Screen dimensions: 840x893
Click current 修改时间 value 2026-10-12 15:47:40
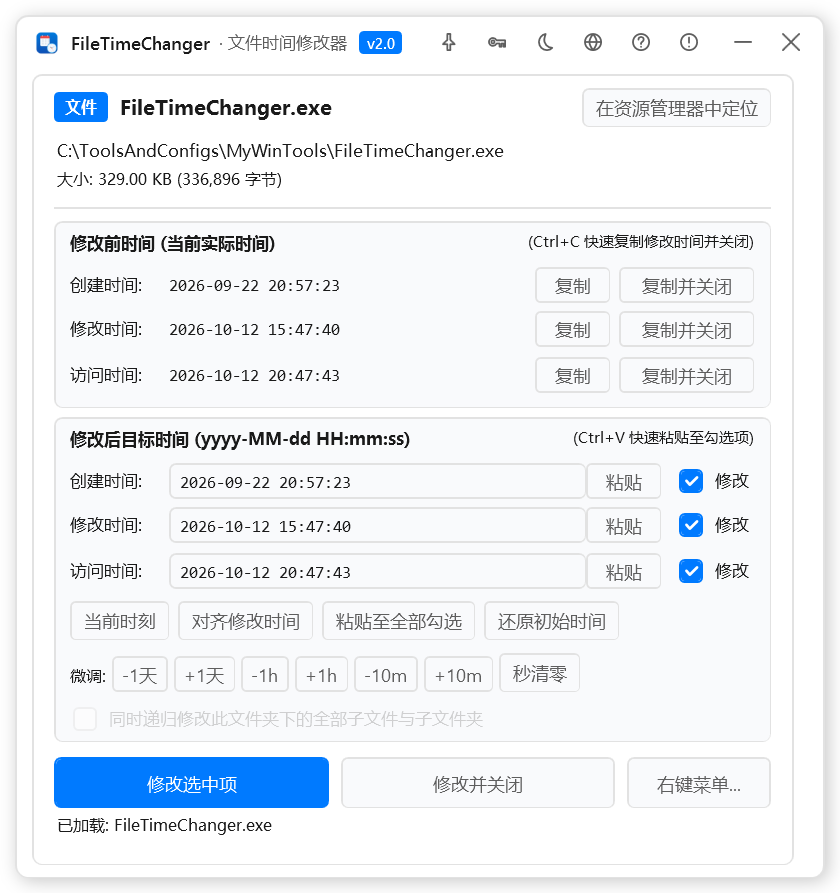(x=255, y=329)
